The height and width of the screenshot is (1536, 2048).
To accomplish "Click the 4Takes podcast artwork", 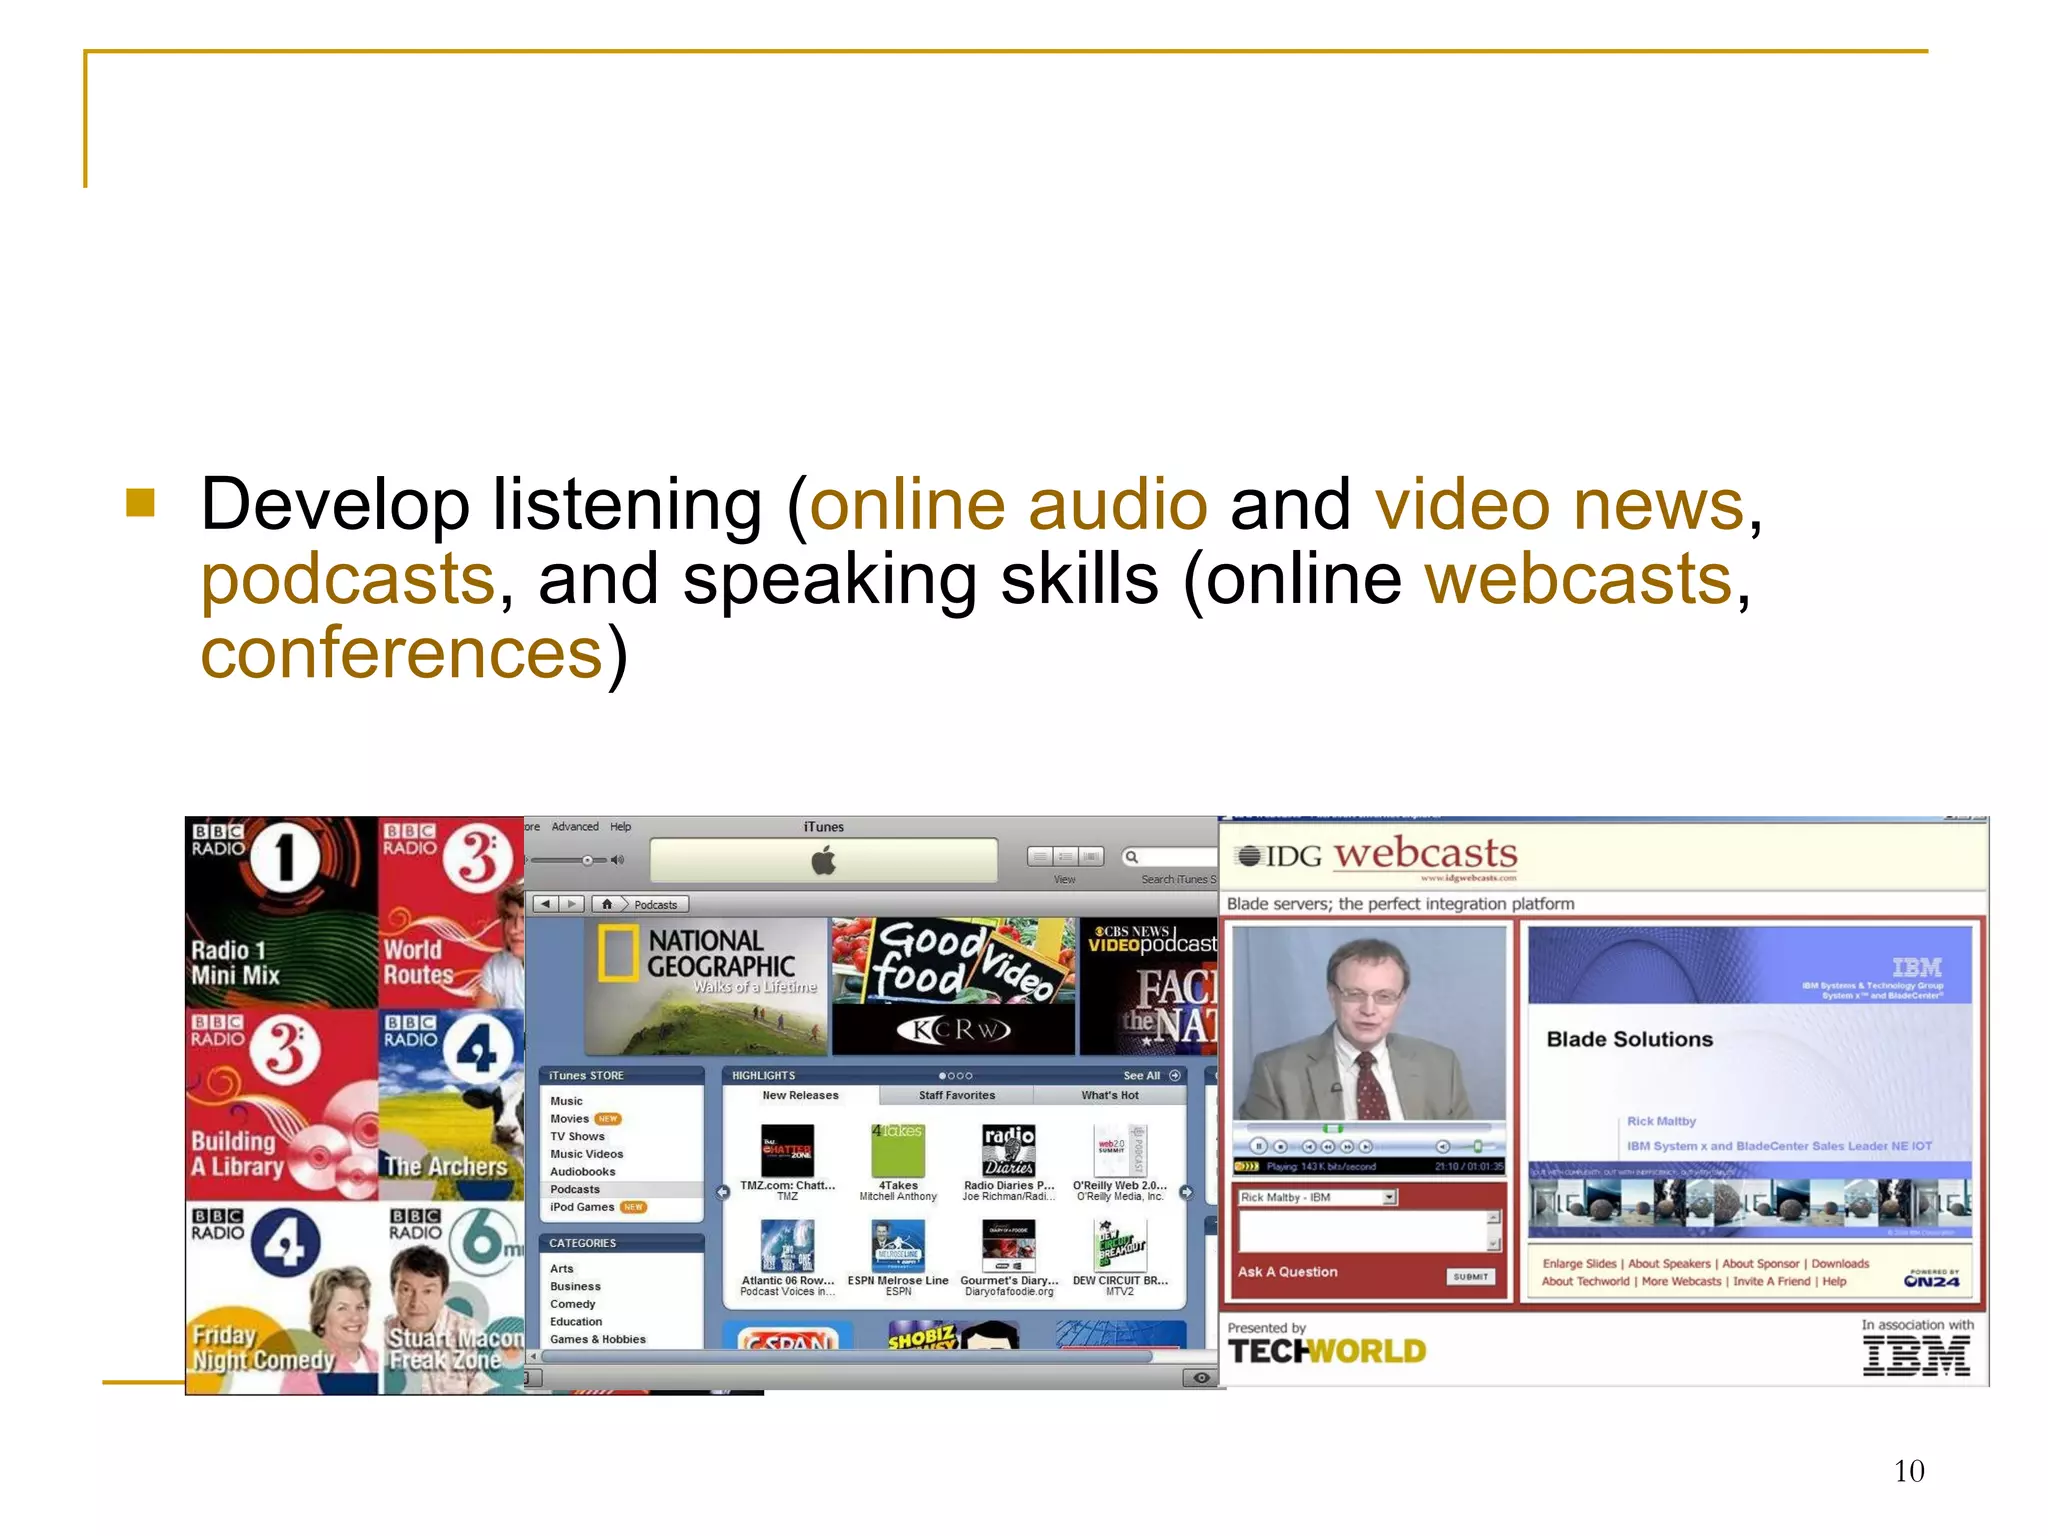I will pyautogui.click(x=898, y=1150).
